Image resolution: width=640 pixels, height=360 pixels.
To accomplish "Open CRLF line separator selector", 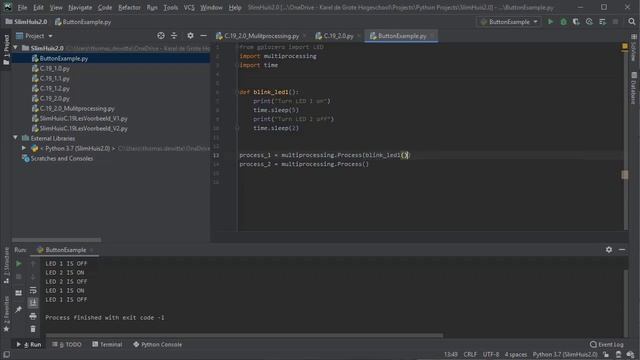I will click(x=470, y=354).
